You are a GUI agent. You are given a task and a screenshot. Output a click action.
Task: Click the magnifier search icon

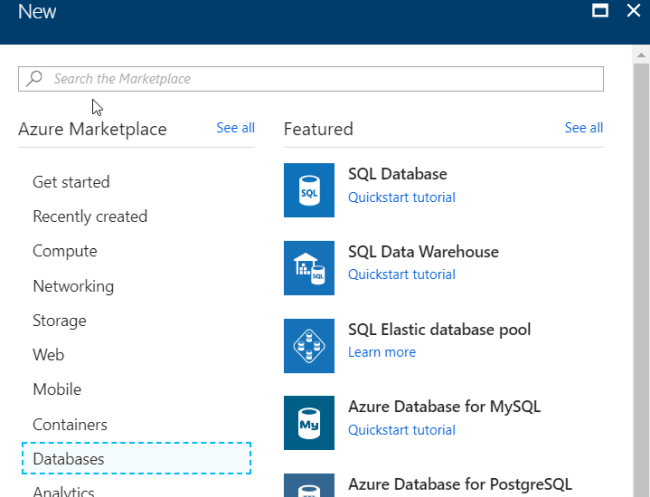click(x=34, y=78)
